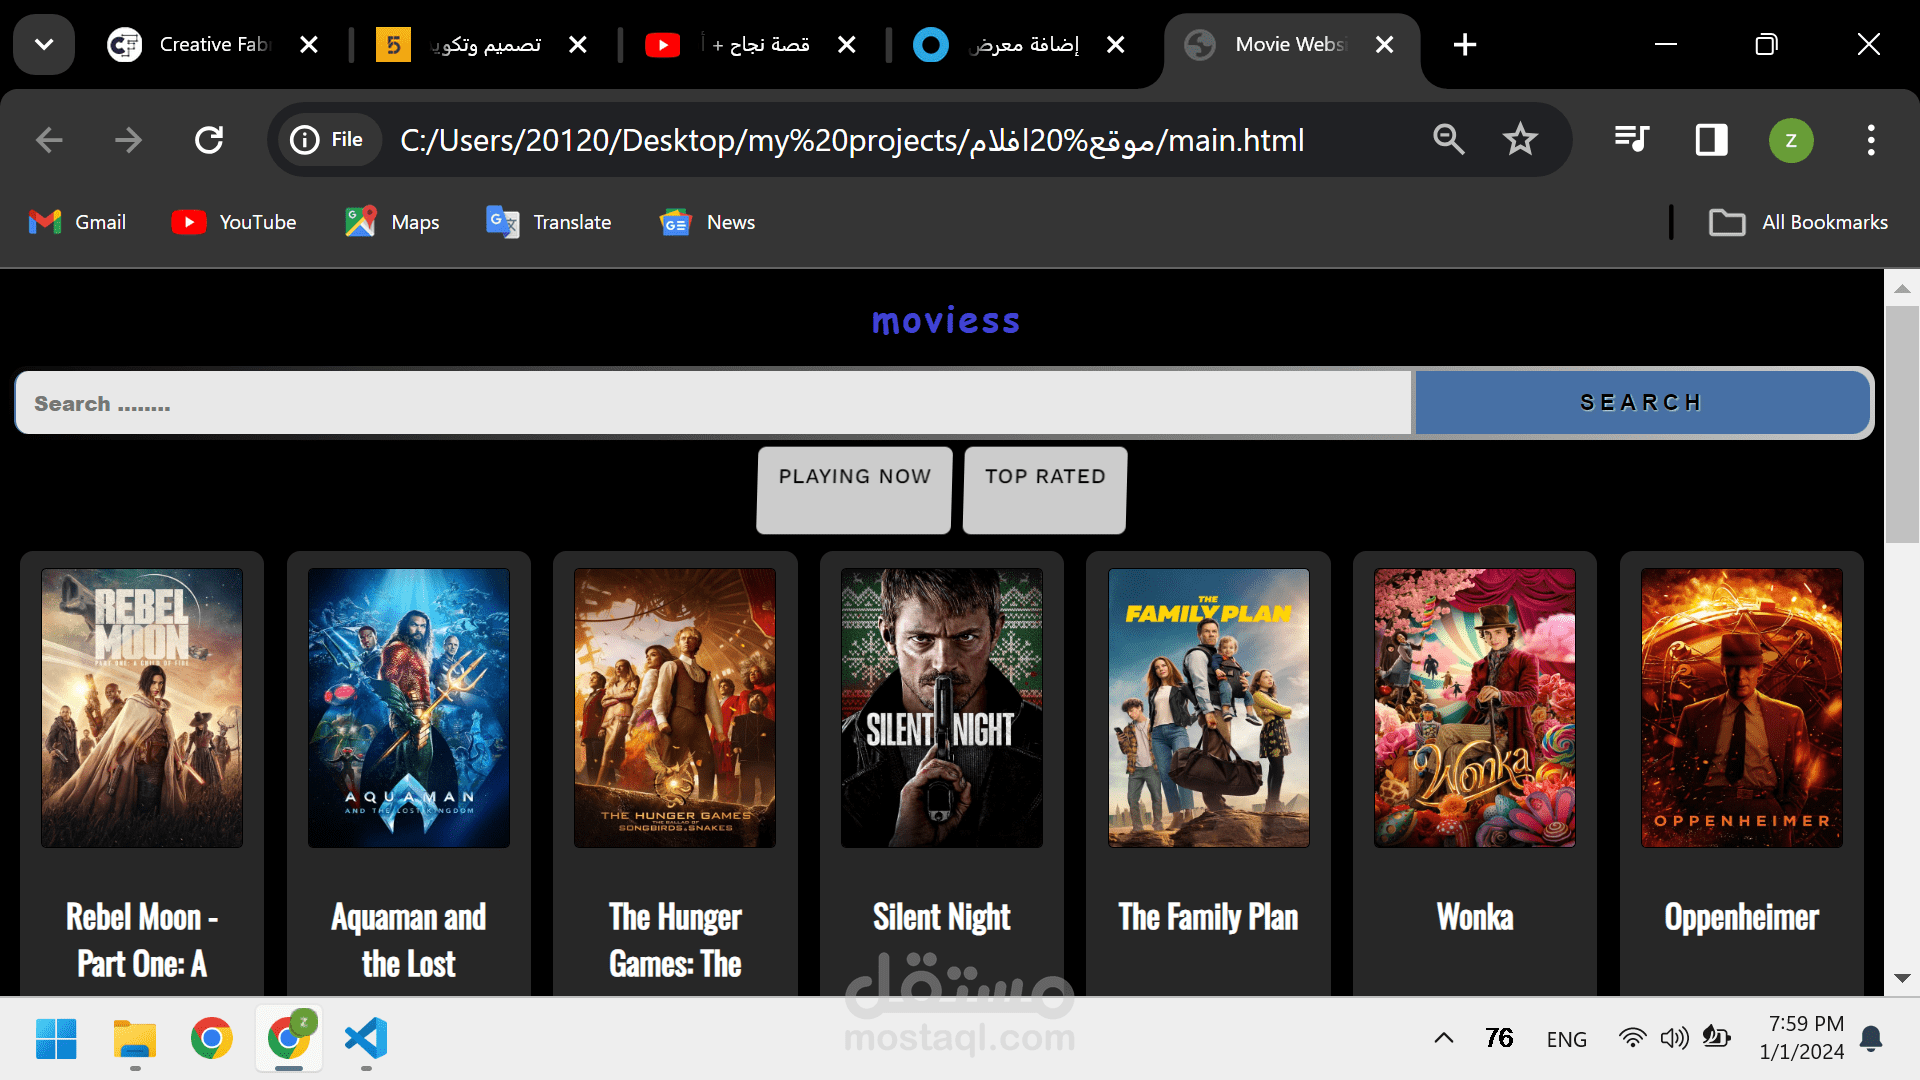Open the media control icon in toolbar
The image size is (1920, 1080).
[1631, 140]
